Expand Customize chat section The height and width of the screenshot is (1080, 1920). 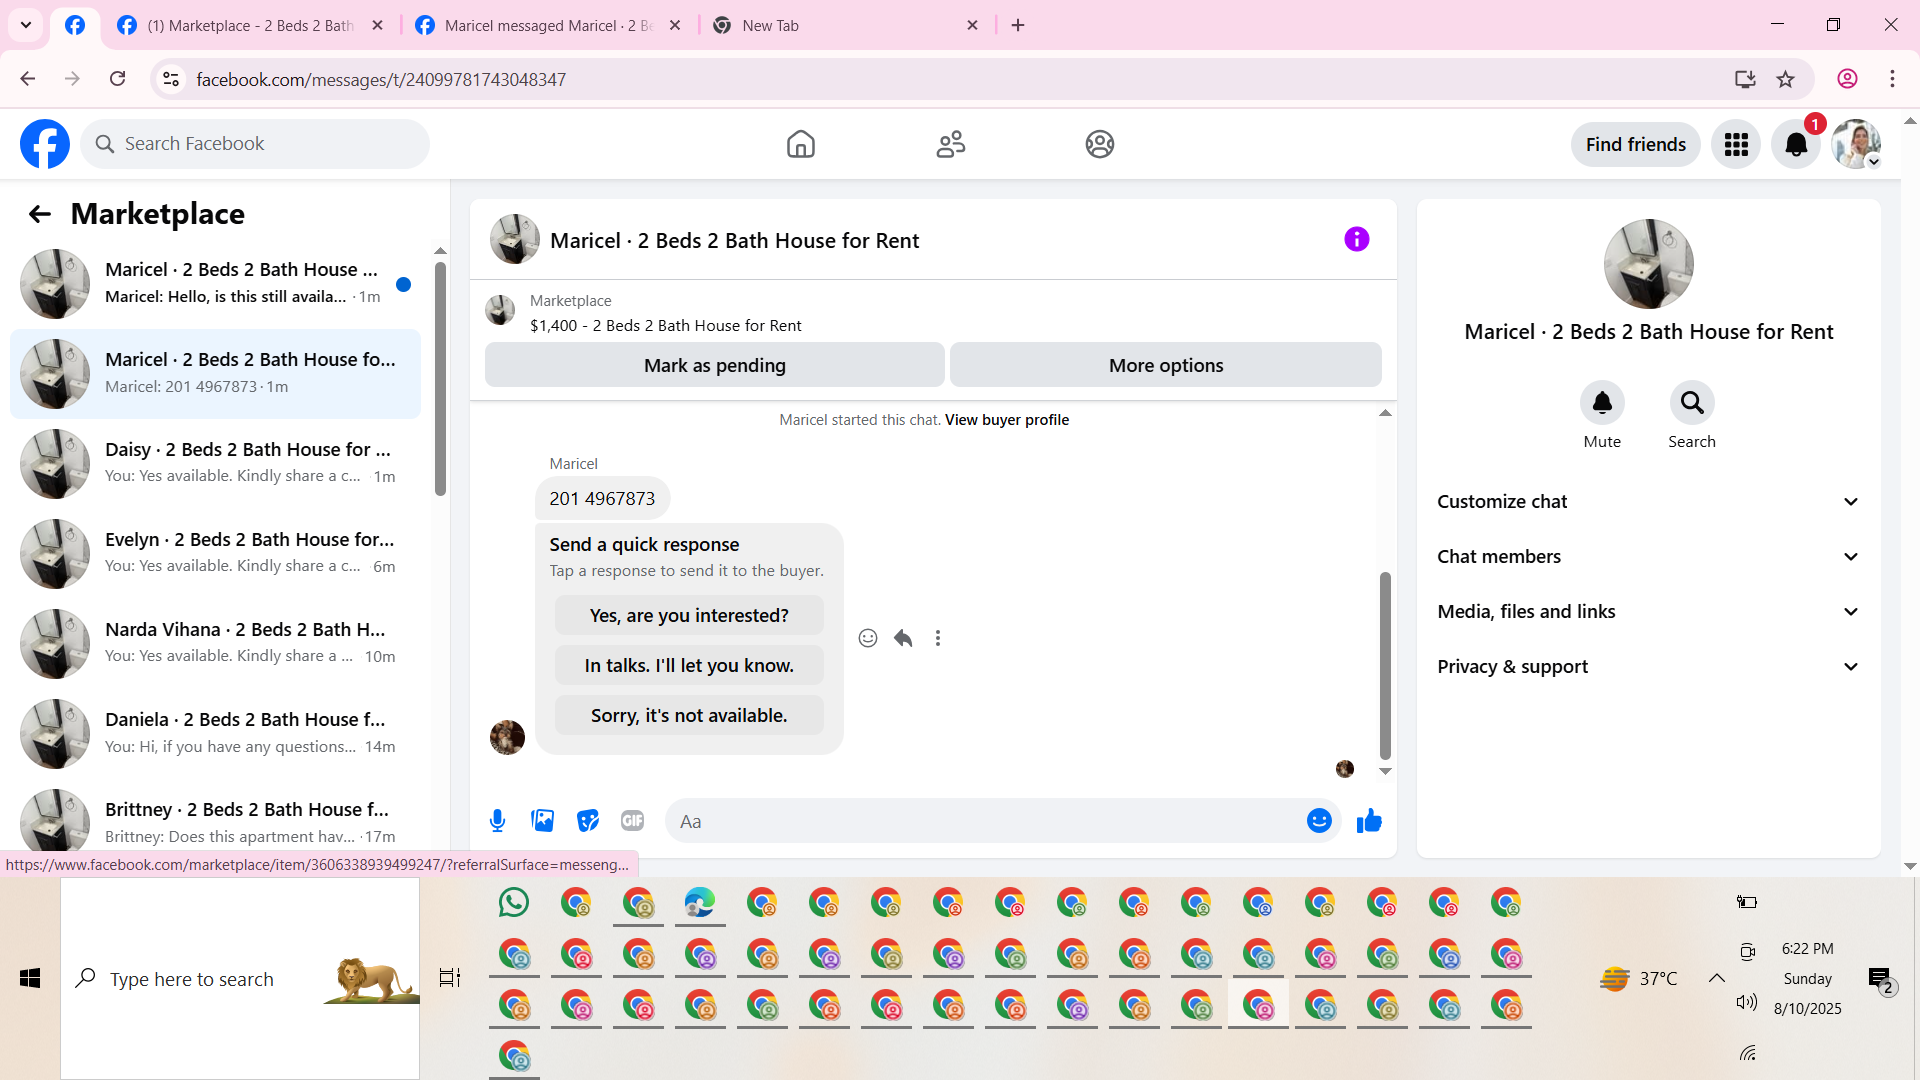pos(1648,502)
